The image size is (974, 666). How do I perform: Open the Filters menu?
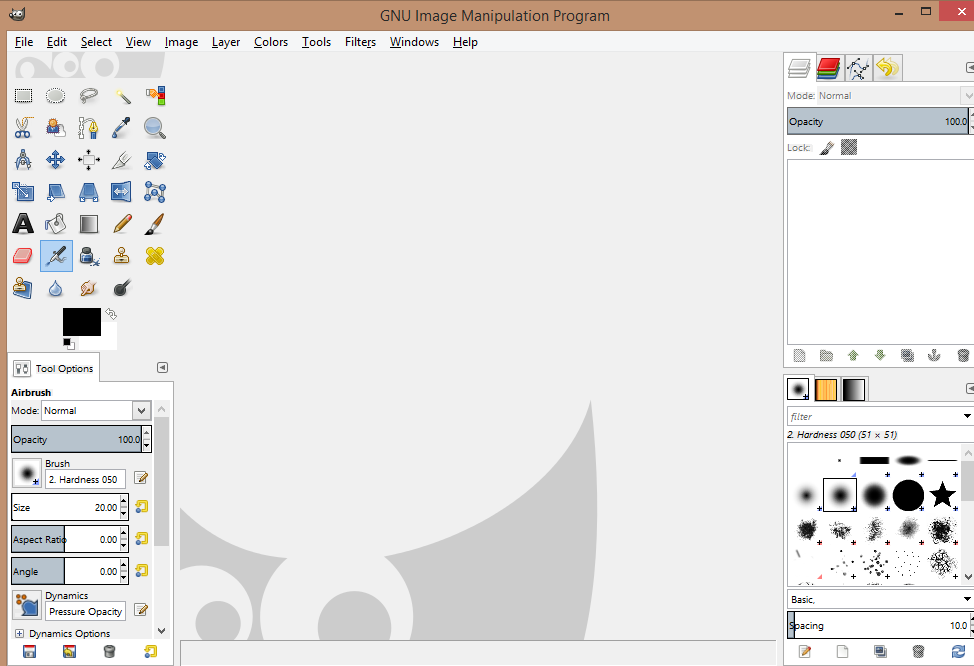point(360,42)
